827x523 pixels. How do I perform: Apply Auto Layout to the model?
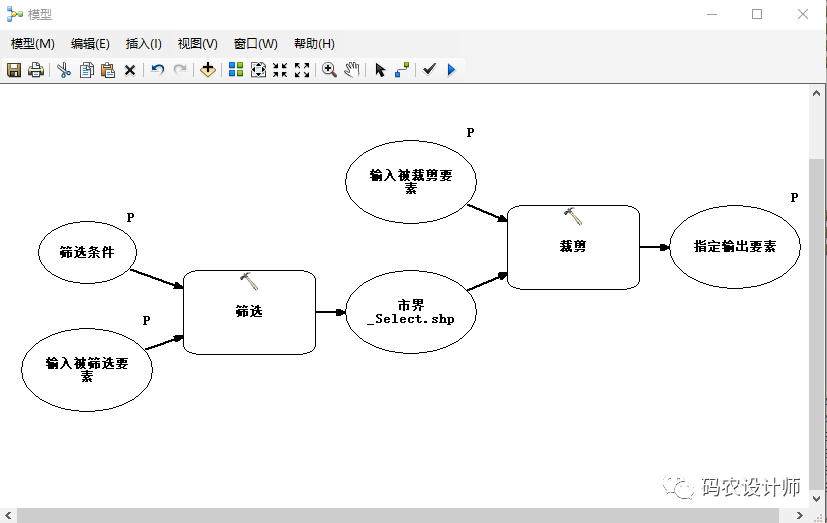tap(236, 70)
